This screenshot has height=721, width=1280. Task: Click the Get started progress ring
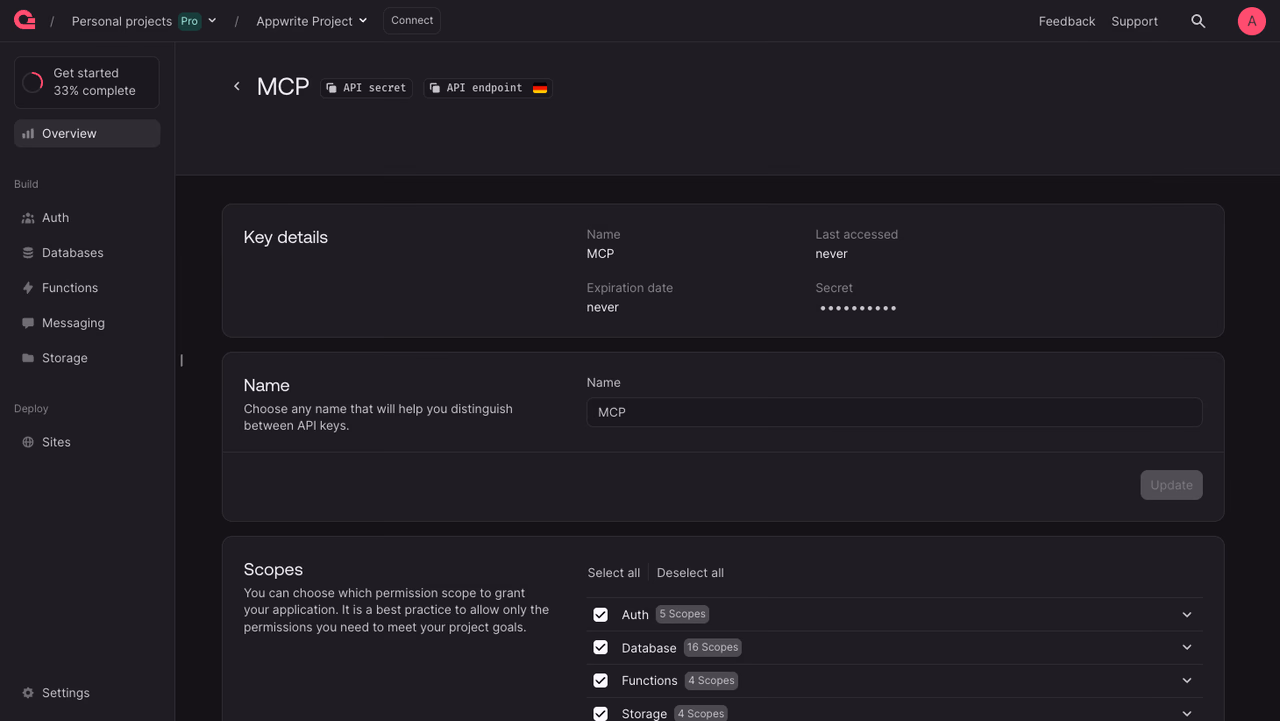point(33,82)
